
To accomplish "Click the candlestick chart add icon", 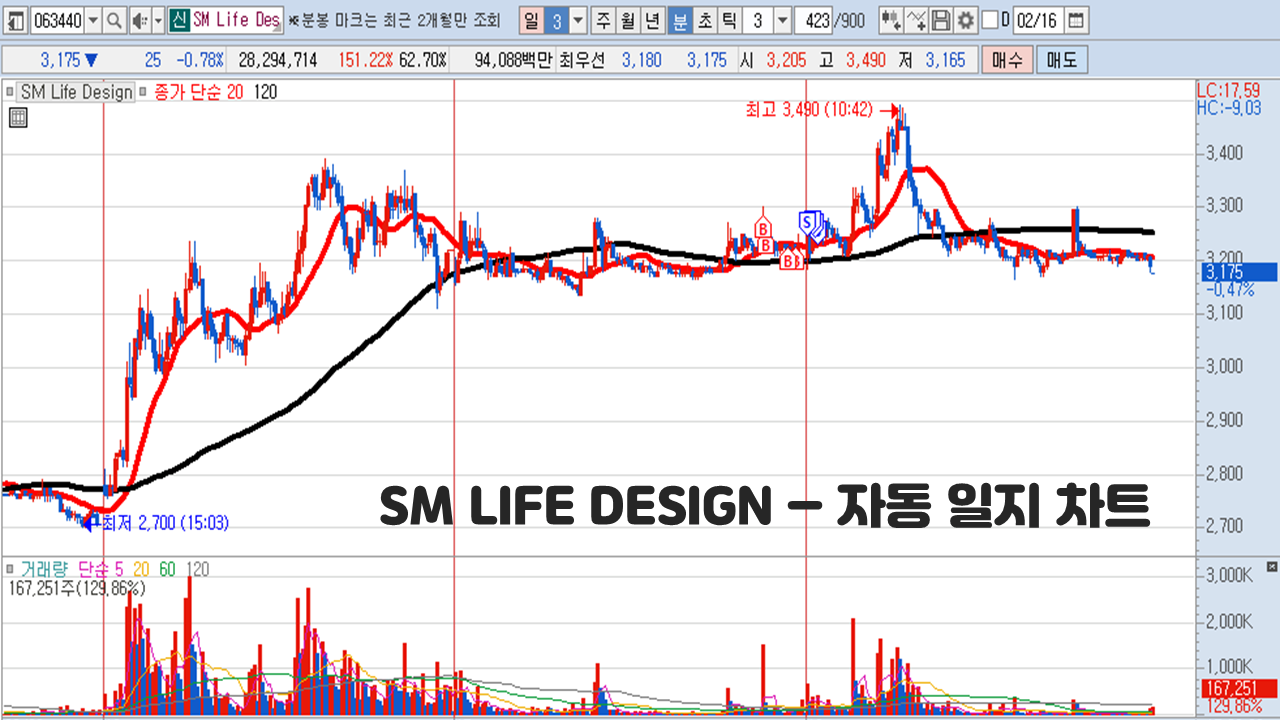I will (x=891, y=20).
